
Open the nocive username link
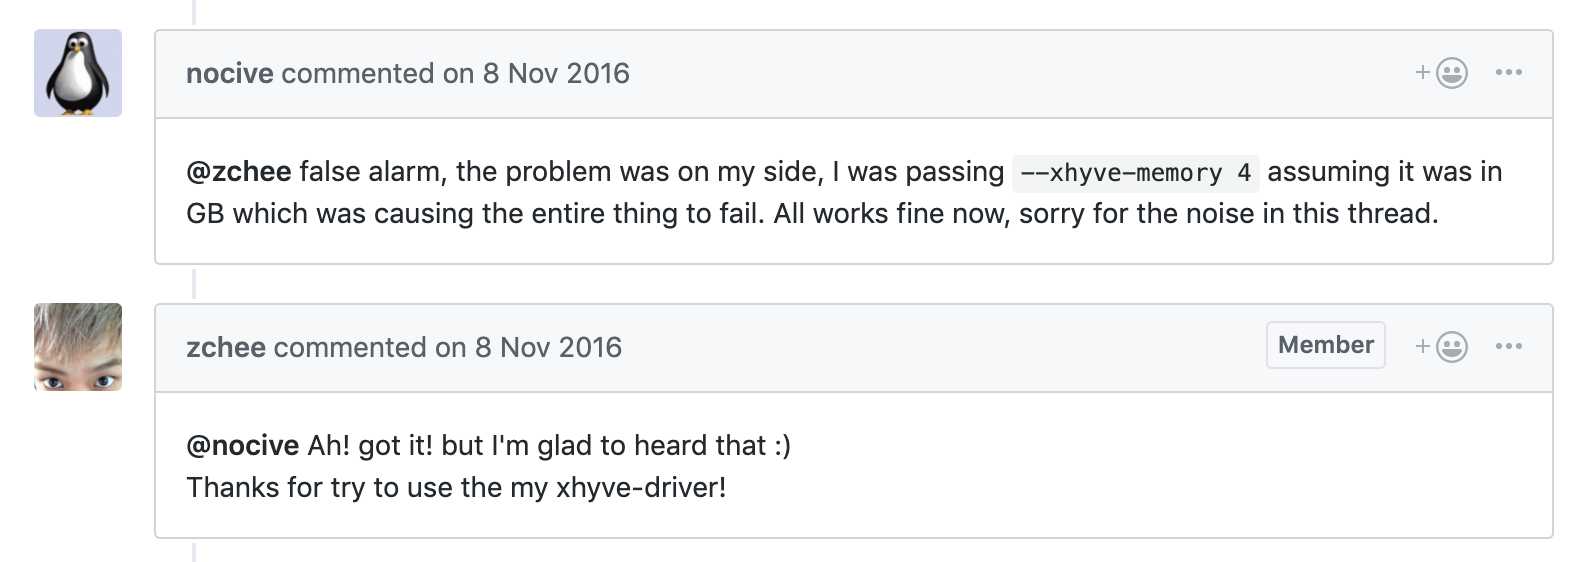229,74
